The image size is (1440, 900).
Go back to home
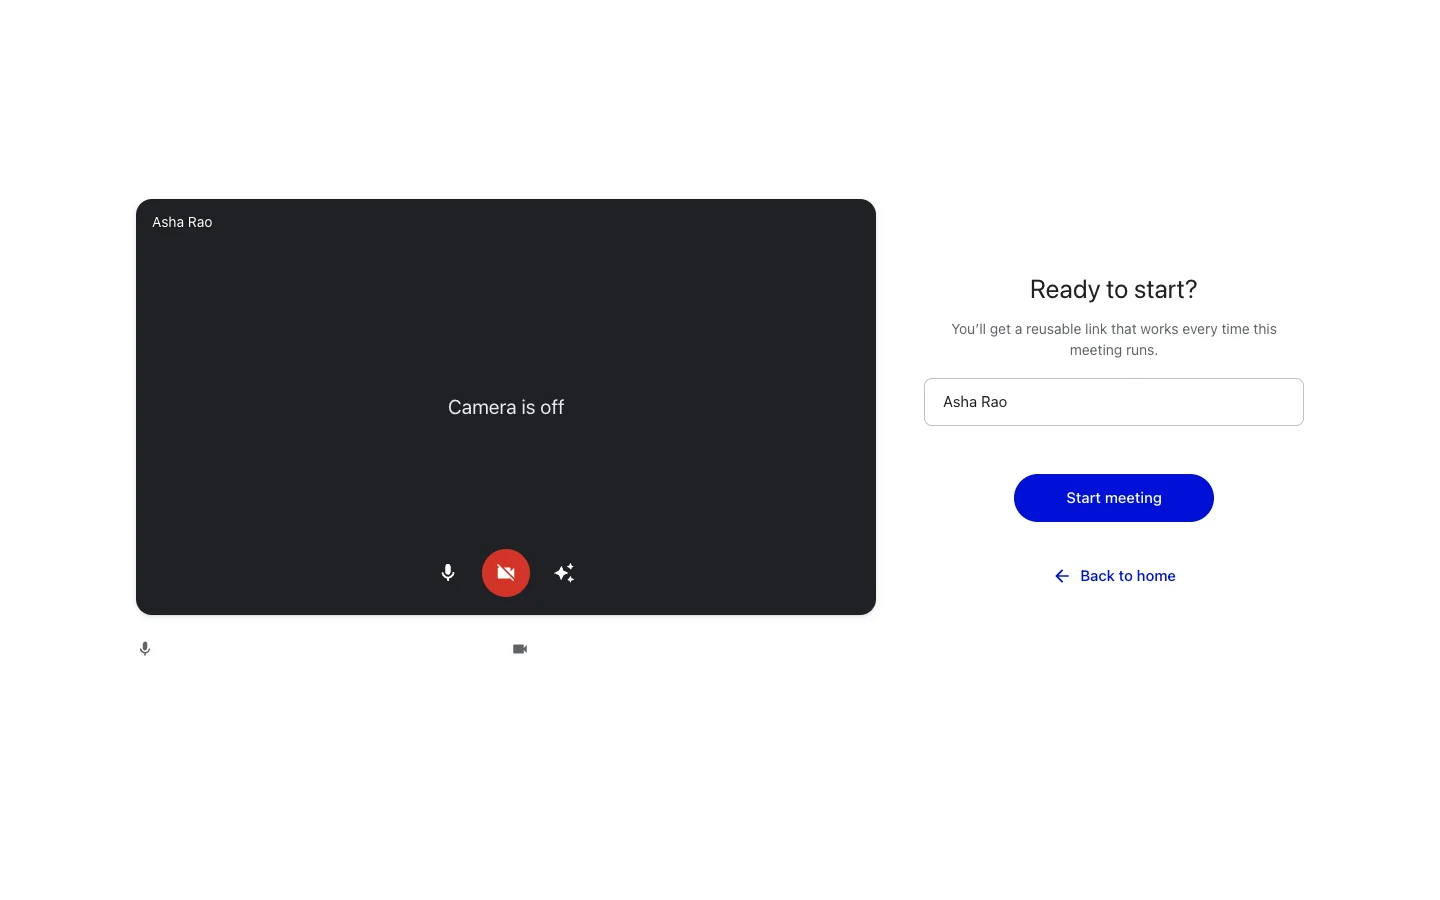coord(1114,576)
